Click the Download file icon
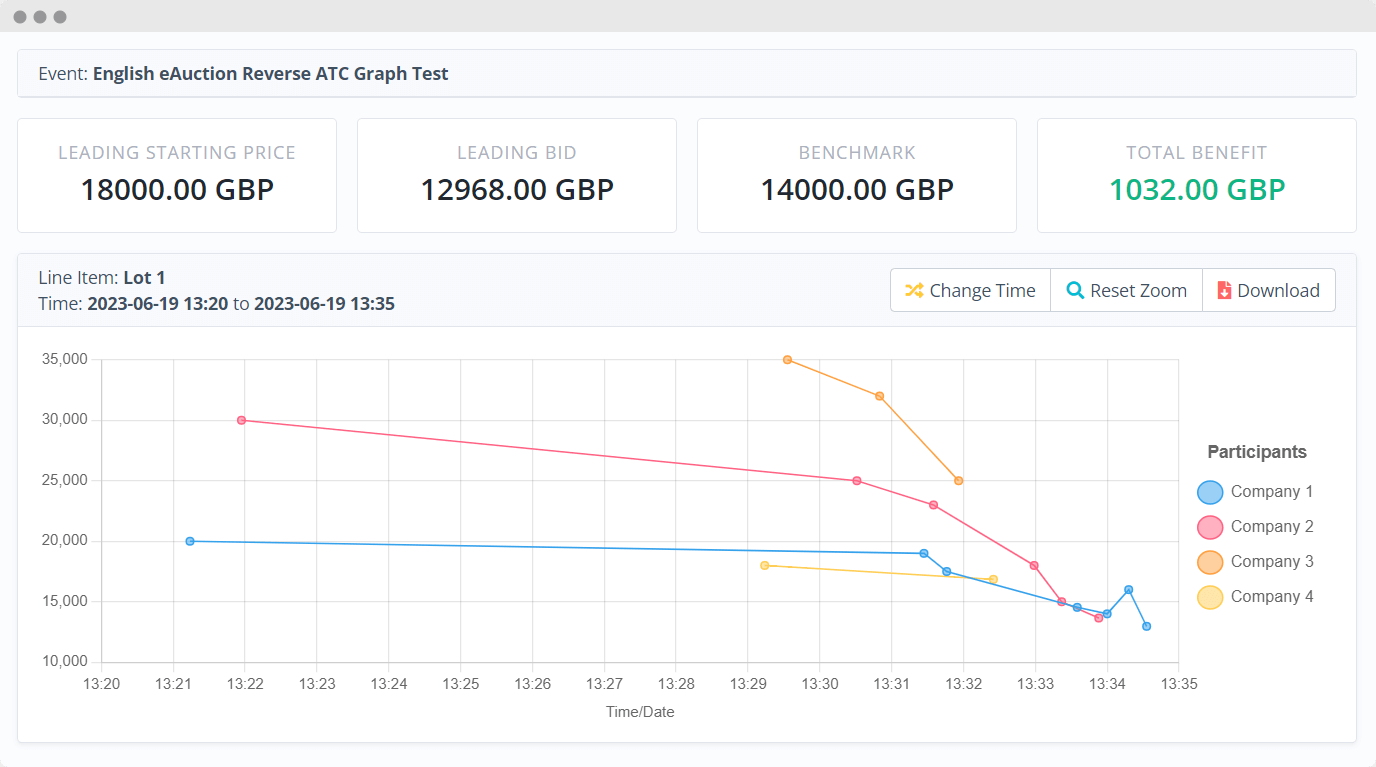The height and width of the screenshot is (767, 1376). [1224, 291]
